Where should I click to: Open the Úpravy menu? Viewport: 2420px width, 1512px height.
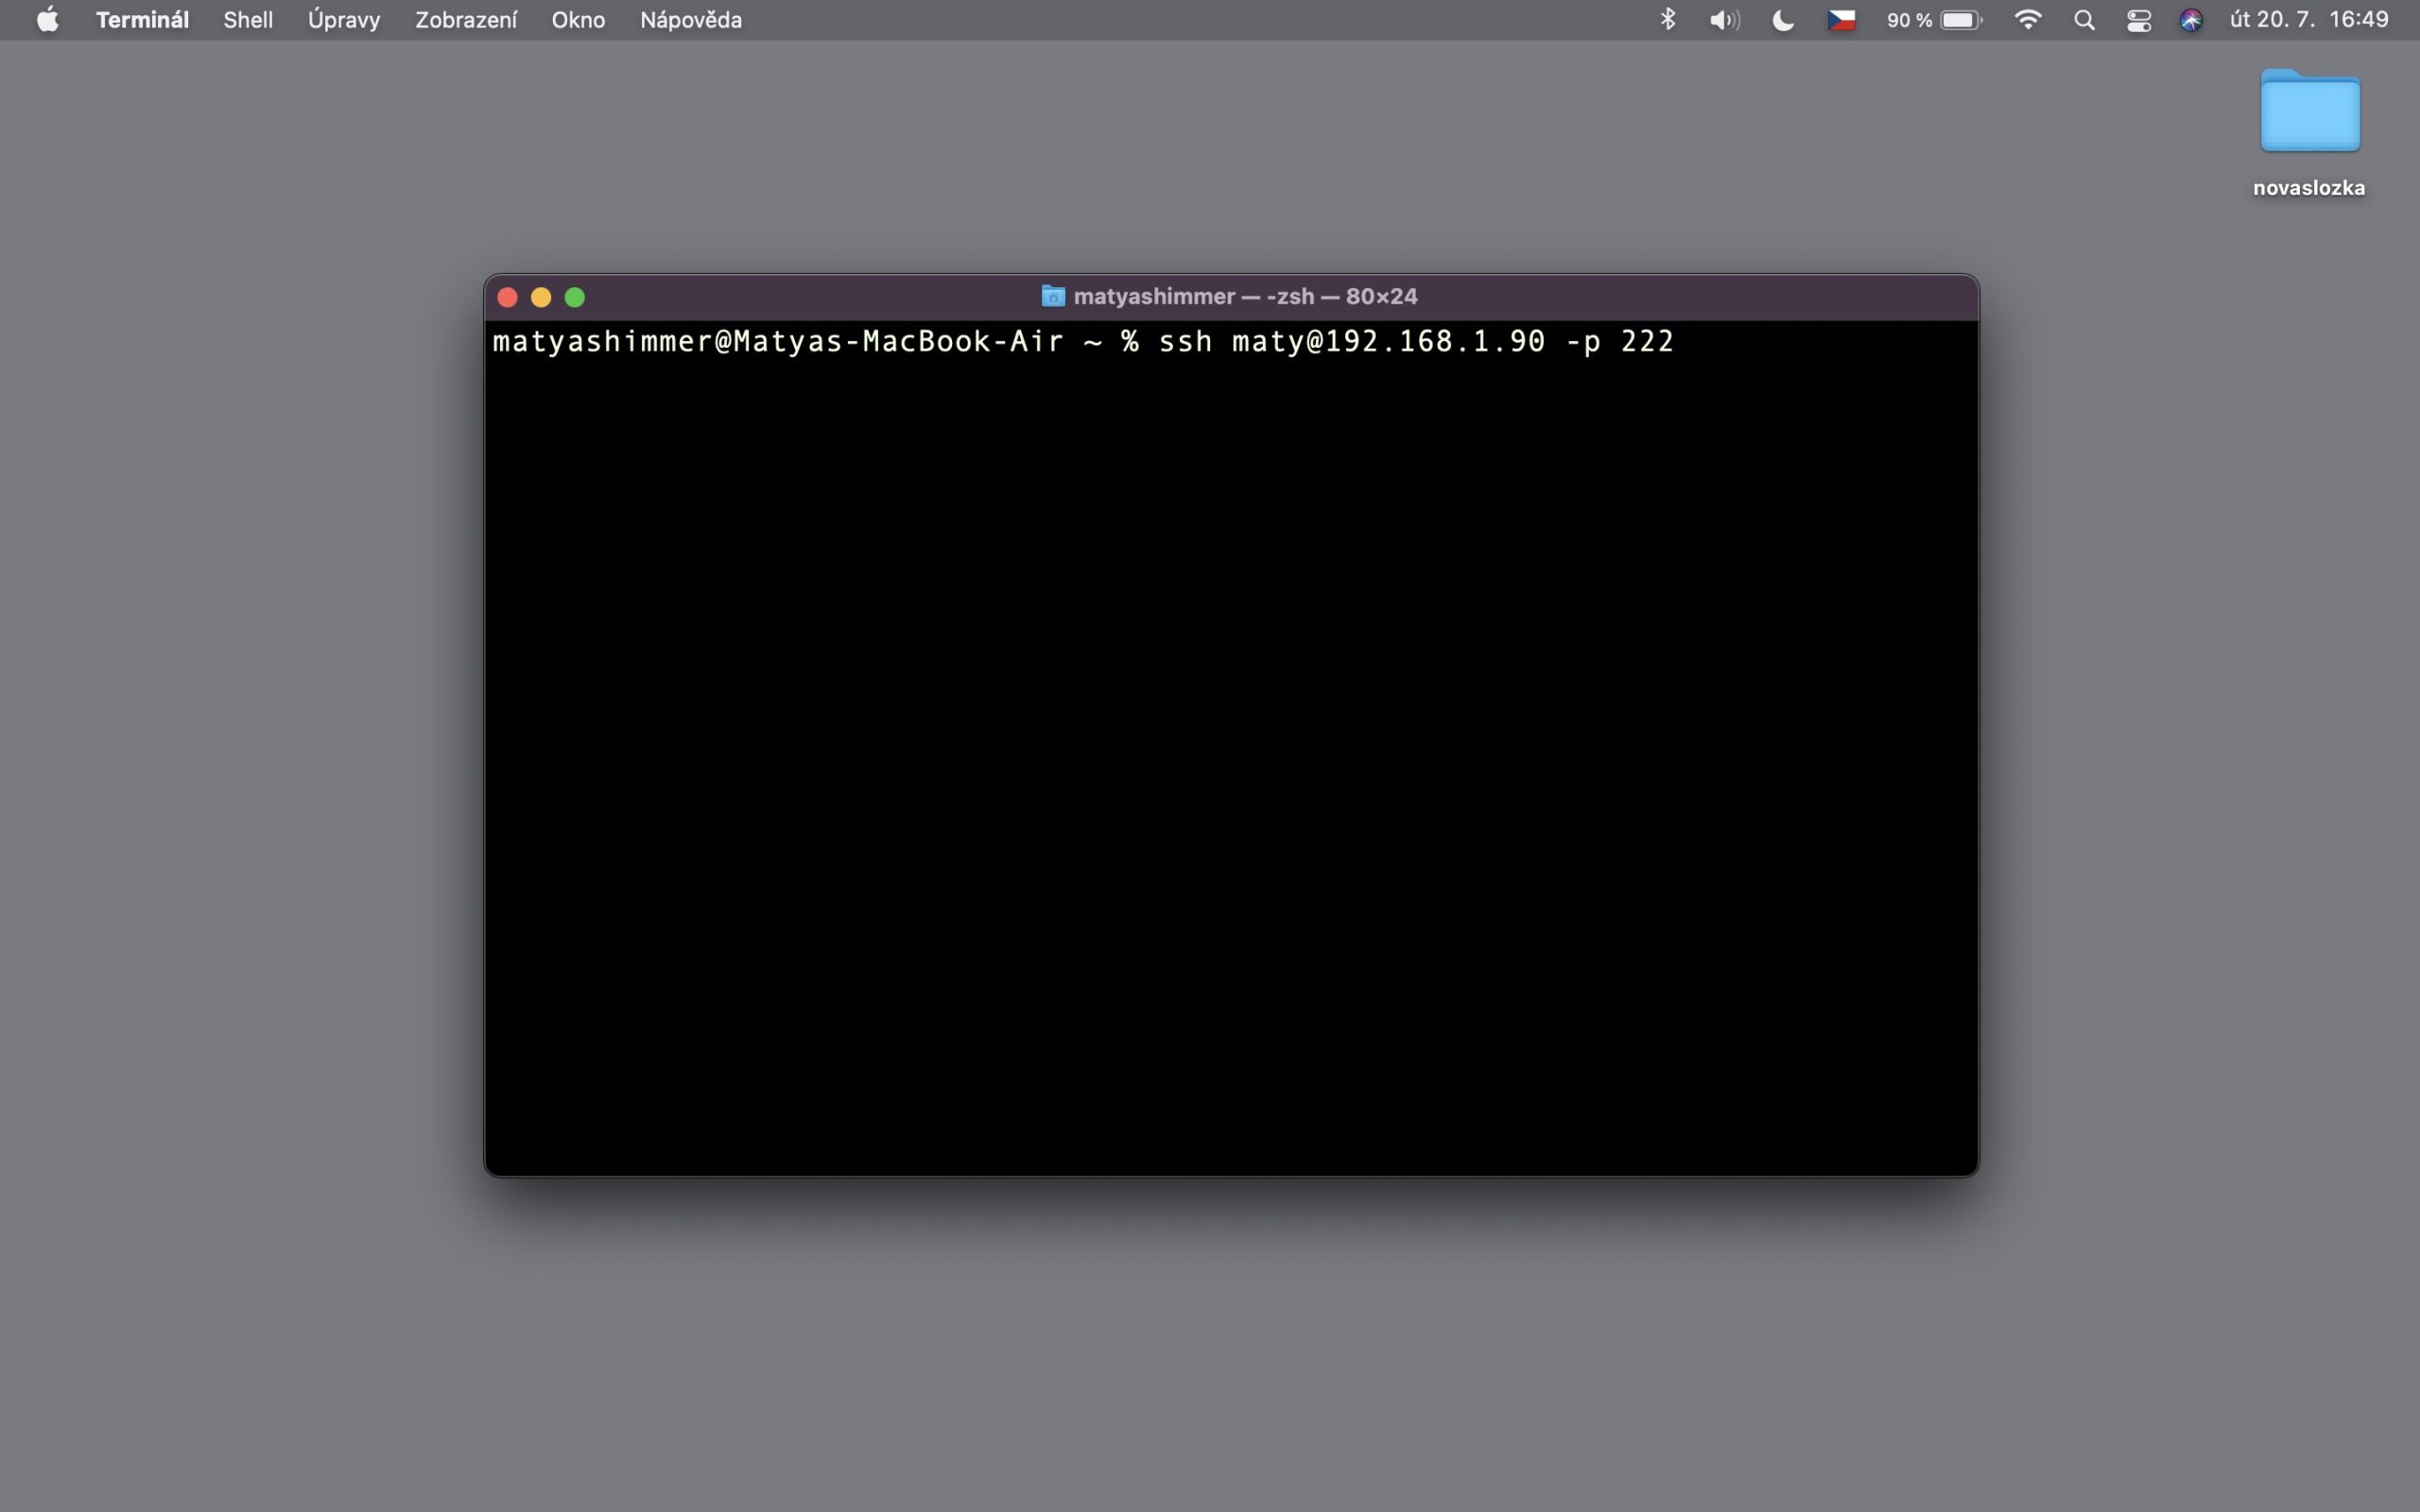click(343, 20)
